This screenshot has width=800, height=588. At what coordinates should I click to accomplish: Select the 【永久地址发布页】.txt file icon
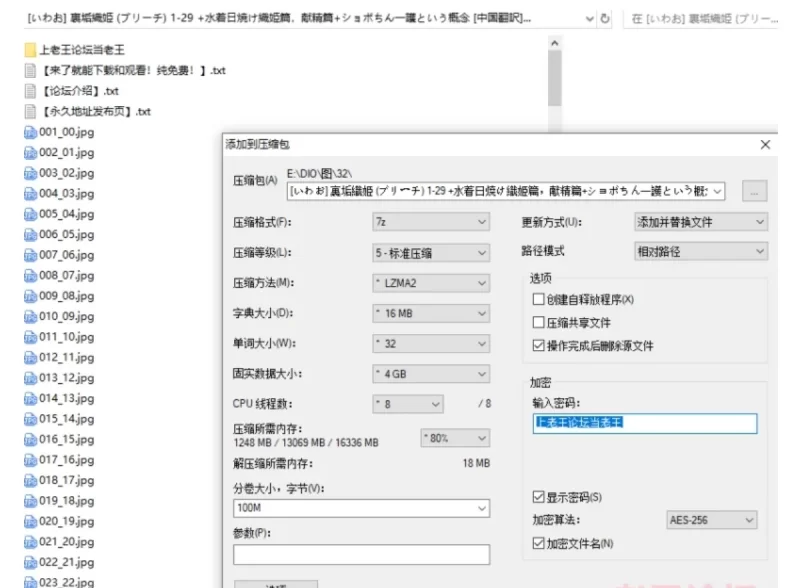tap(30, 111)
